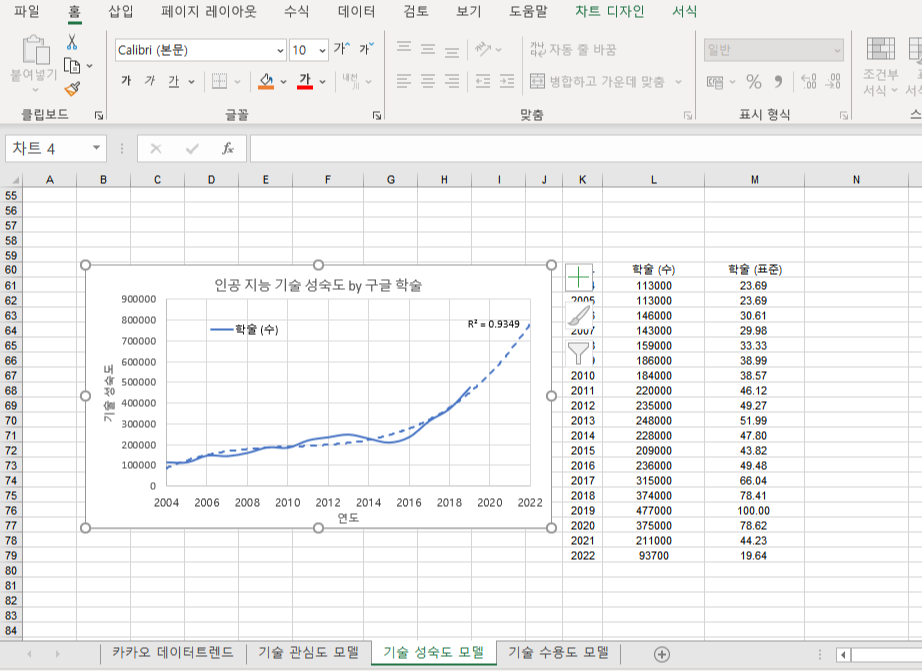Click the decrease indent icon
Screen dimensions: 922x671
click(x=483, y=81)
